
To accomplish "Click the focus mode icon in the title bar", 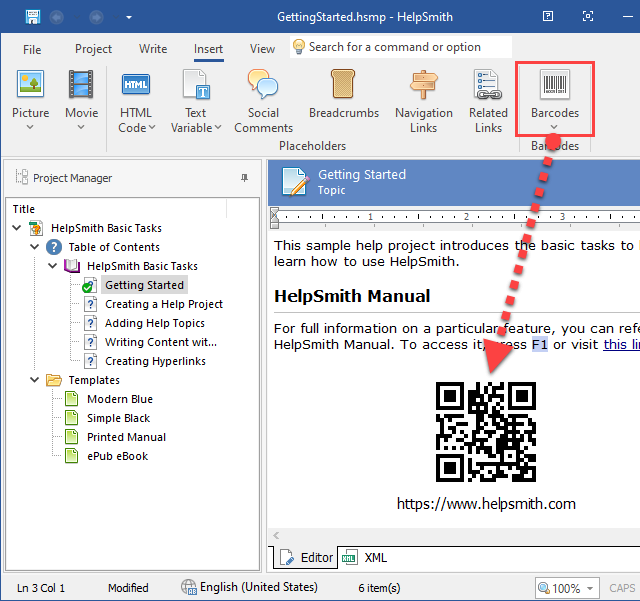I will tap(588, 16).
